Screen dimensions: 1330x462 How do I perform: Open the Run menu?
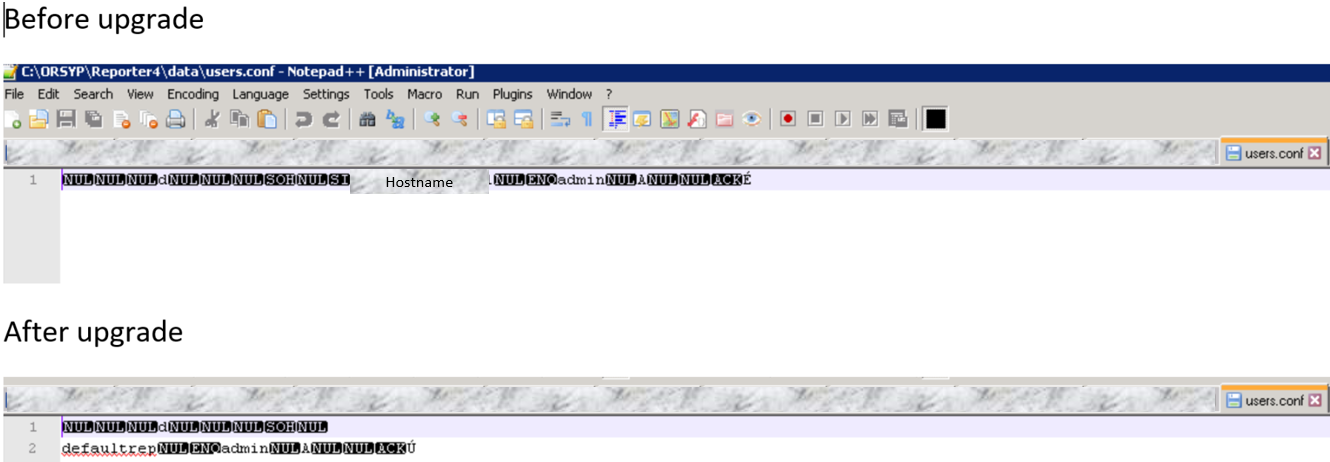tap(467, 94)
